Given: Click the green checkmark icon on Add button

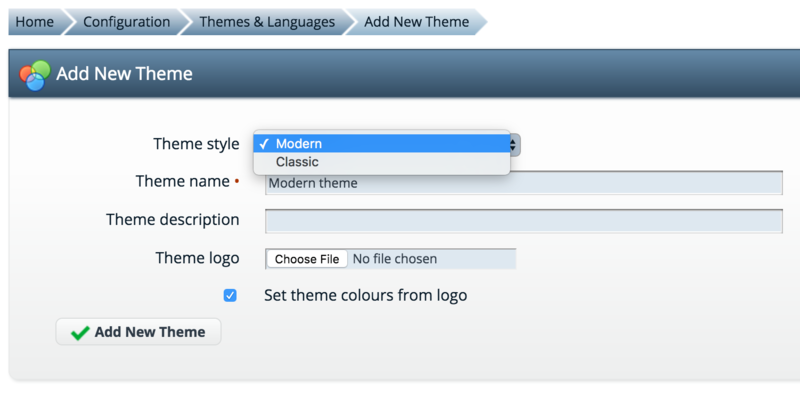Looking at the screenshot, I should point(80,333).
